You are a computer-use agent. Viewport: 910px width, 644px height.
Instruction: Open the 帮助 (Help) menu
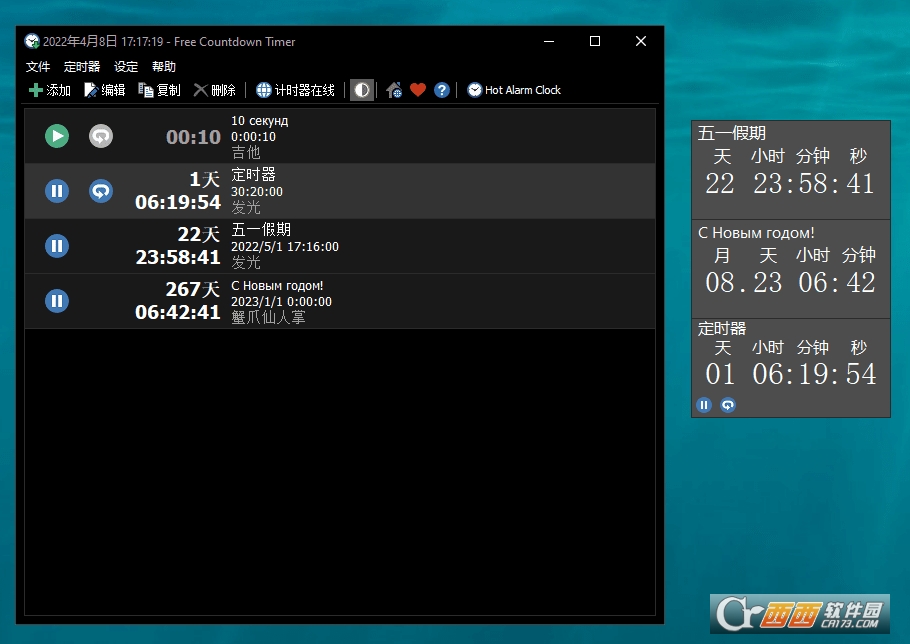pos(164,67)
